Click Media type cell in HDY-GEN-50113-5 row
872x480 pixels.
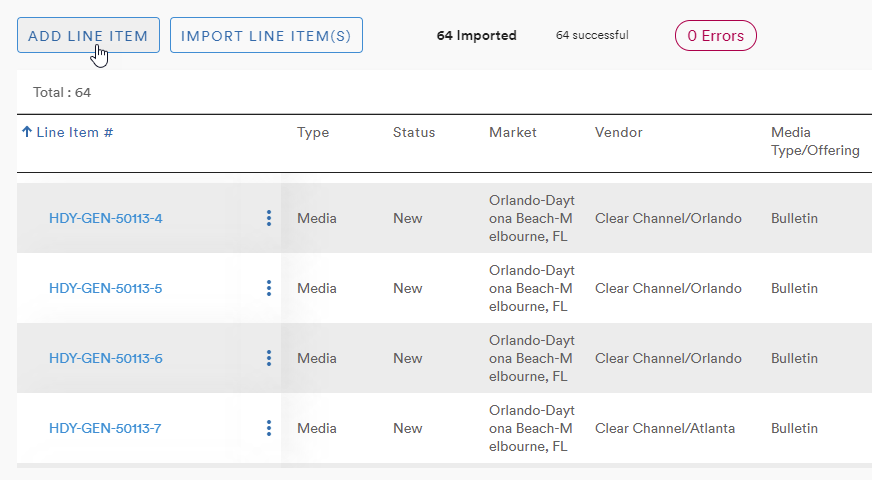pos(316,288)
